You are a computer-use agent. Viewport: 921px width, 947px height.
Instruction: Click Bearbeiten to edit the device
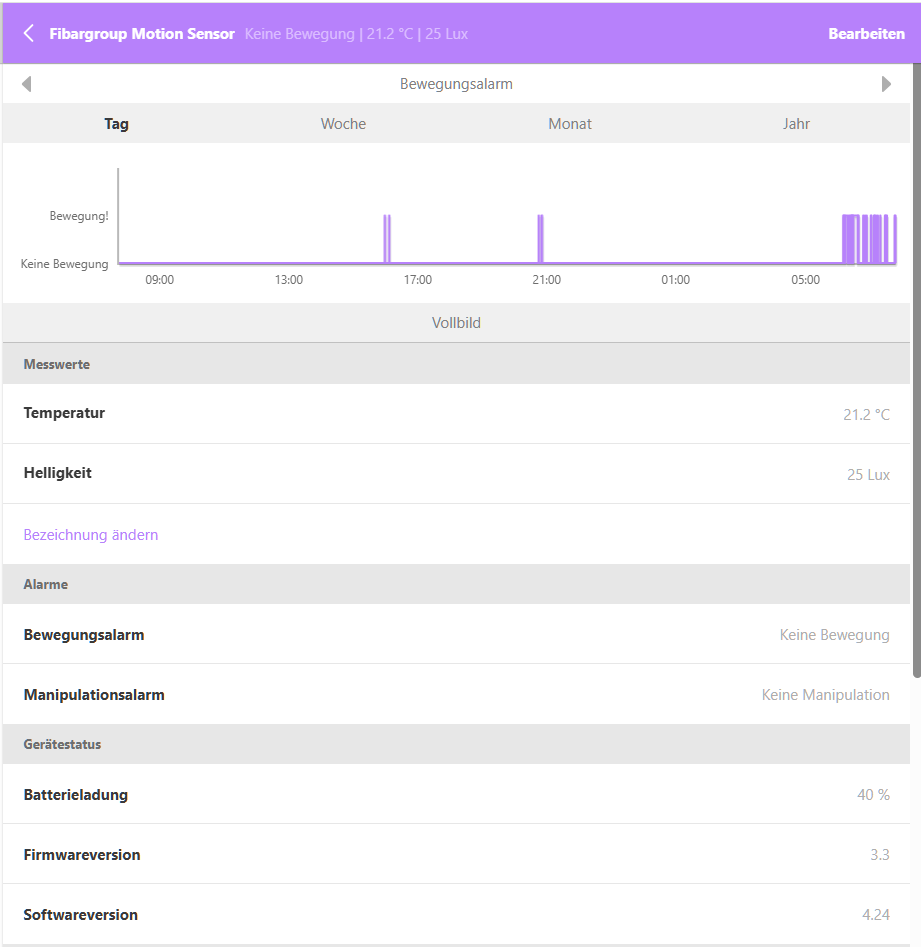pyautogui.click(x=866, y=34)
